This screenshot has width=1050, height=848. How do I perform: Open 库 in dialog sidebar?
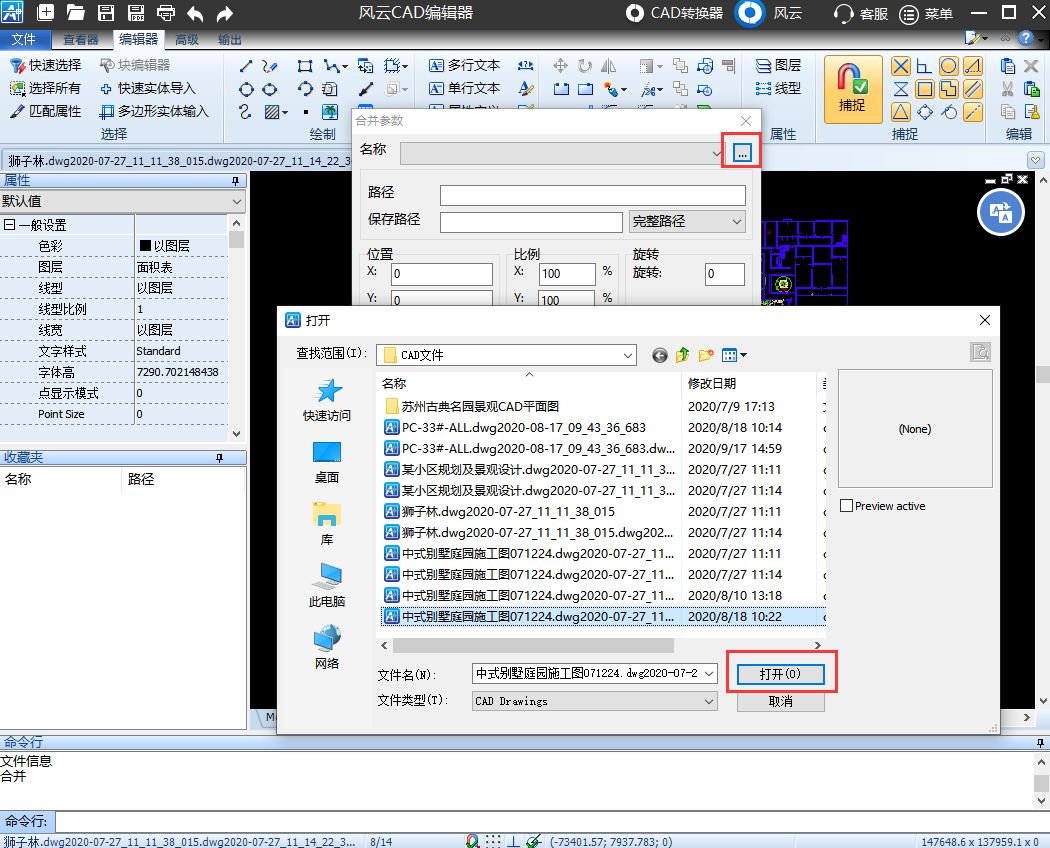[327, 524]
